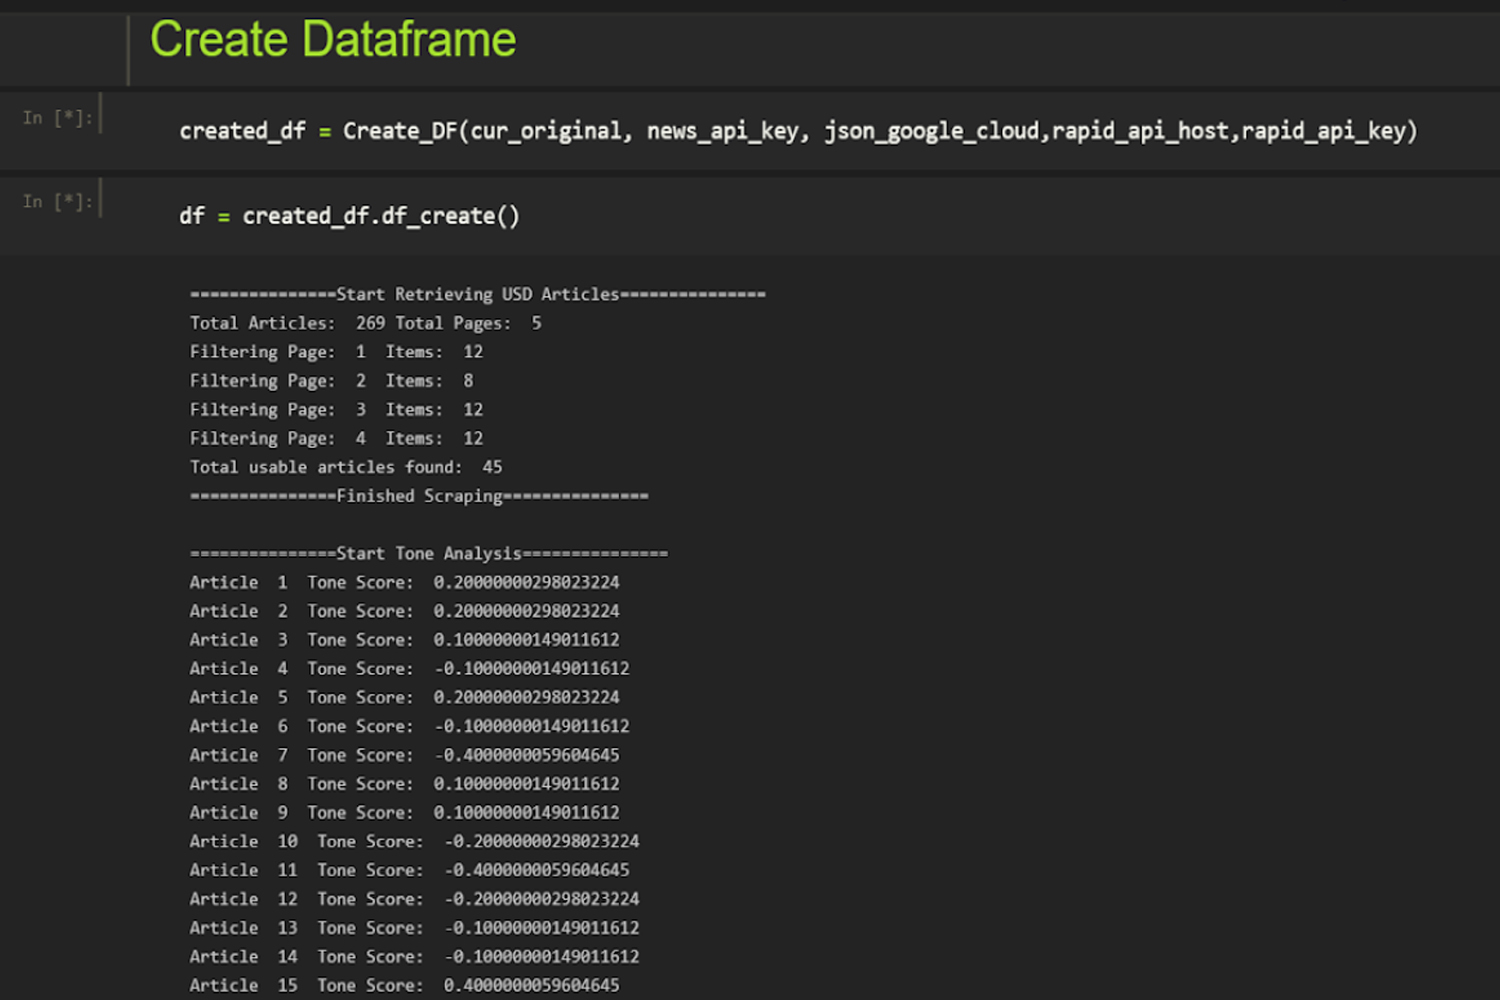This screenshot has height=1000, width=1500.
Task: Click the 'Start Tone Analysis' output line
Action: (x=428, y=553)
